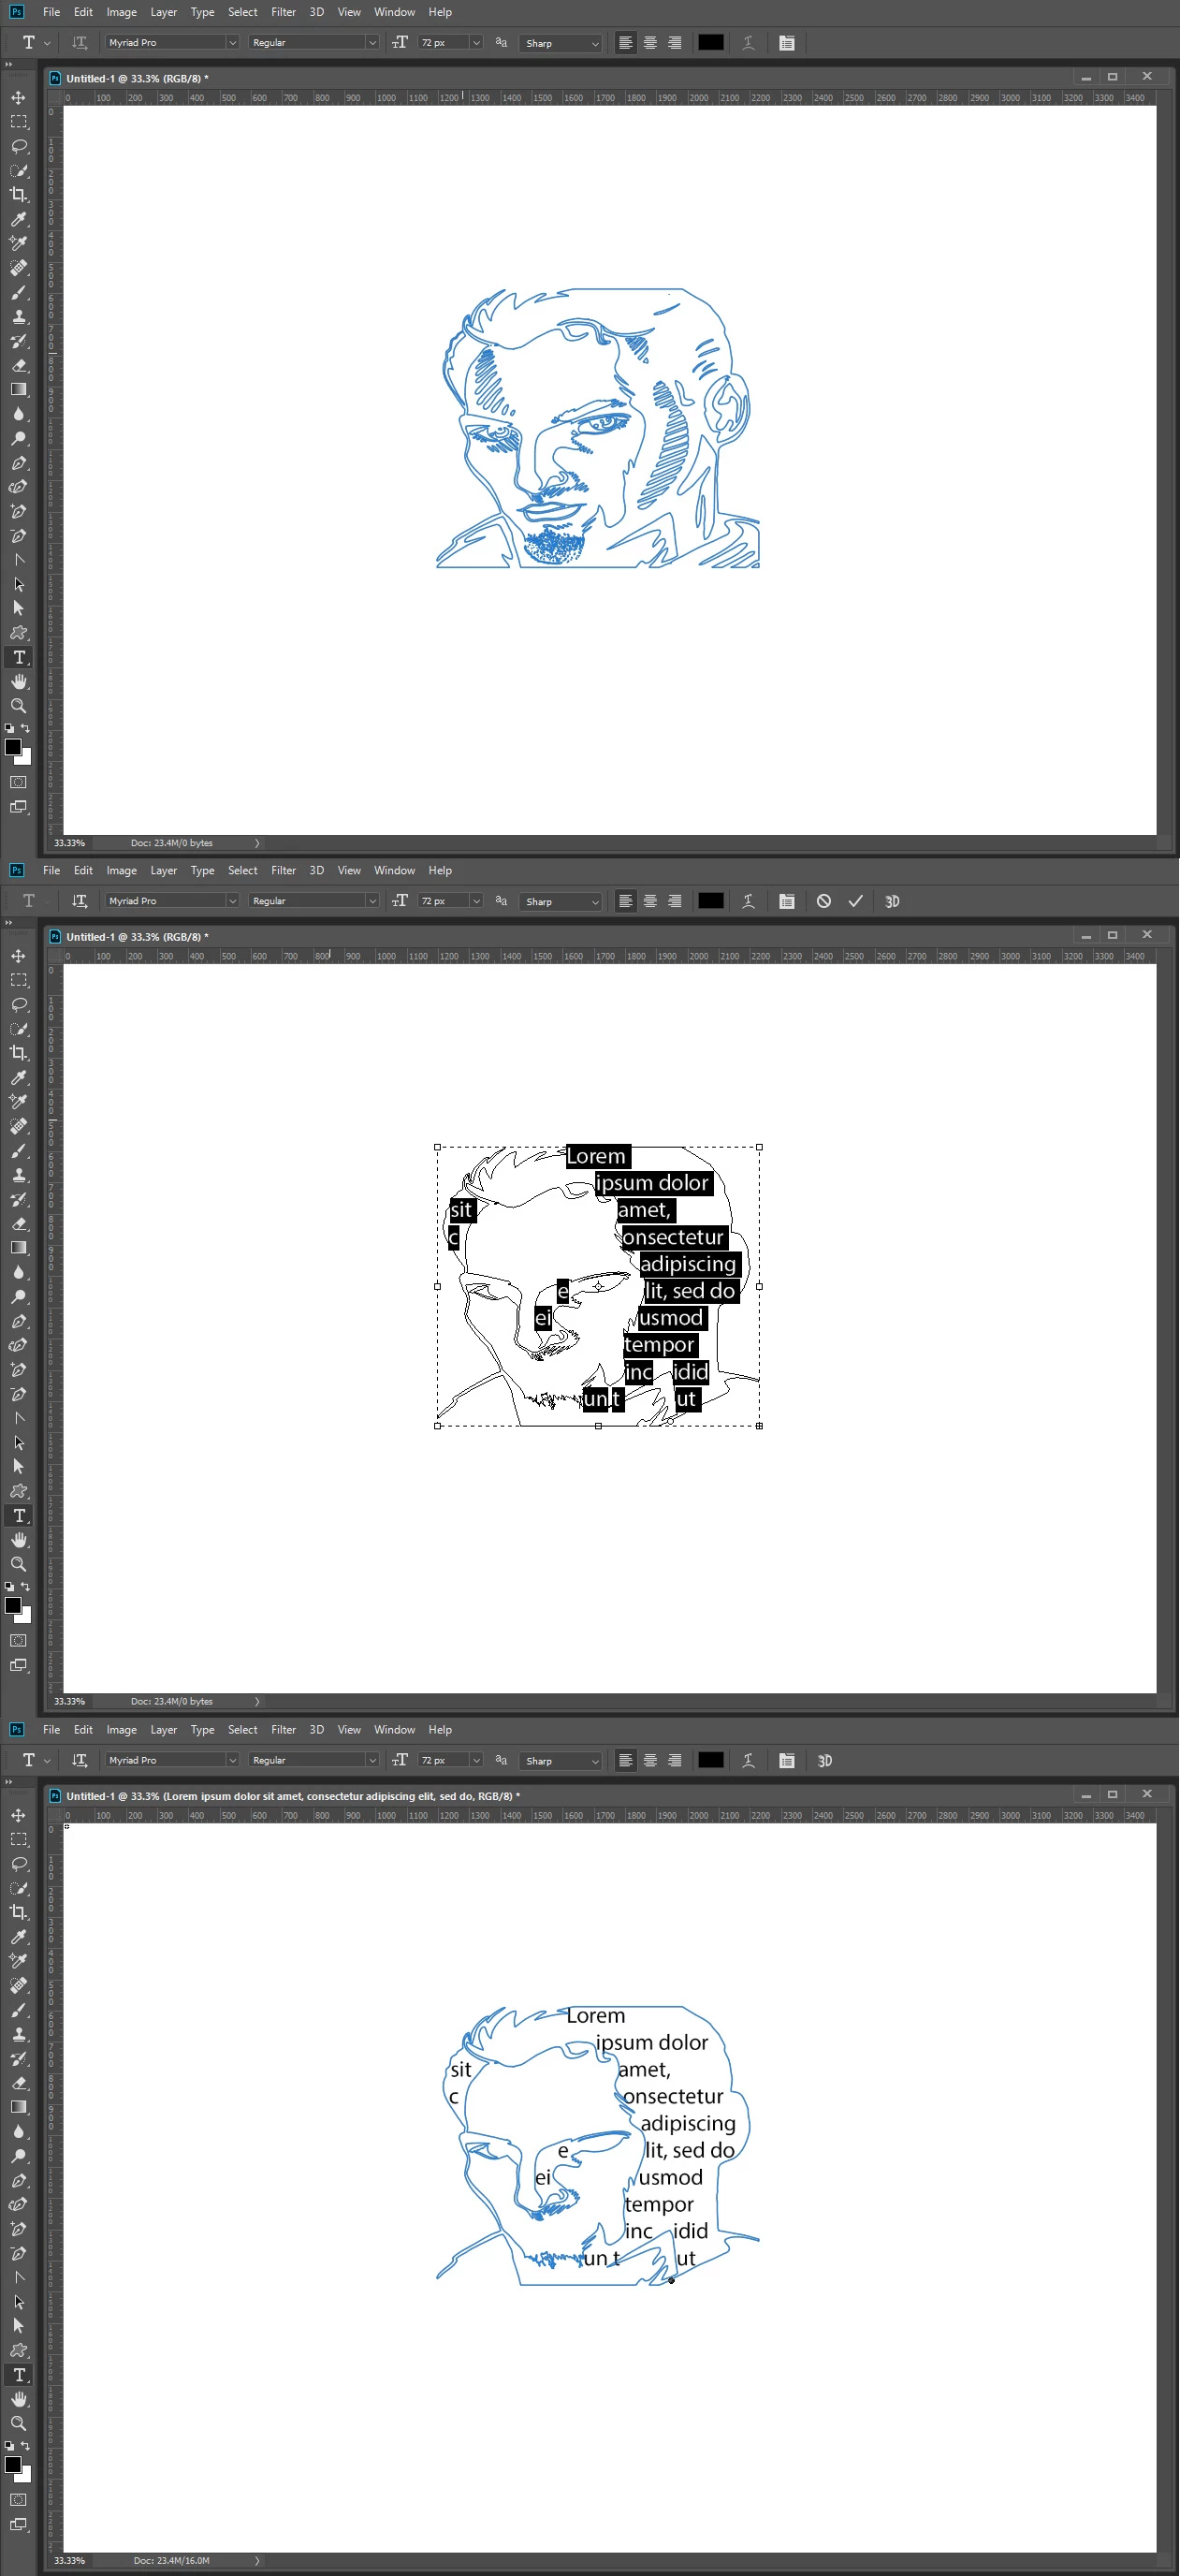
Task: Open Type menu in top window
Action: (x=202, y=12)
